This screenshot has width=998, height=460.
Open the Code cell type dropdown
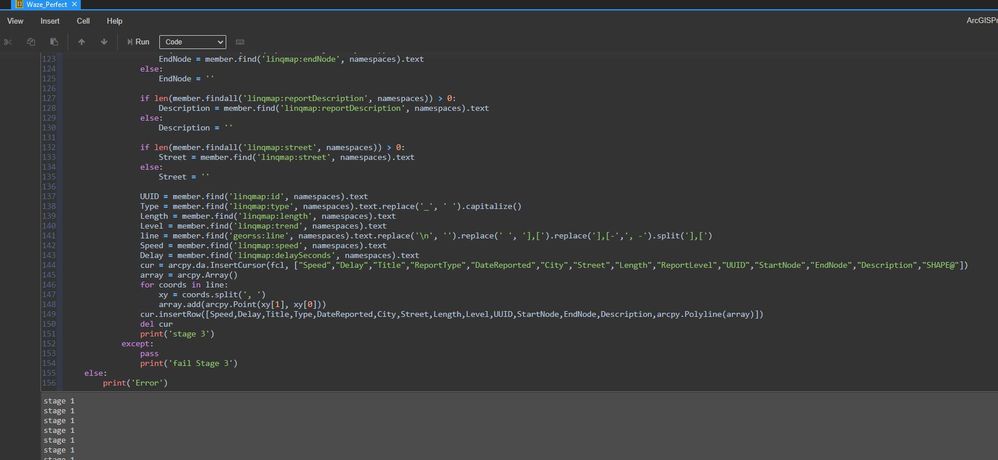click(192, 42)
